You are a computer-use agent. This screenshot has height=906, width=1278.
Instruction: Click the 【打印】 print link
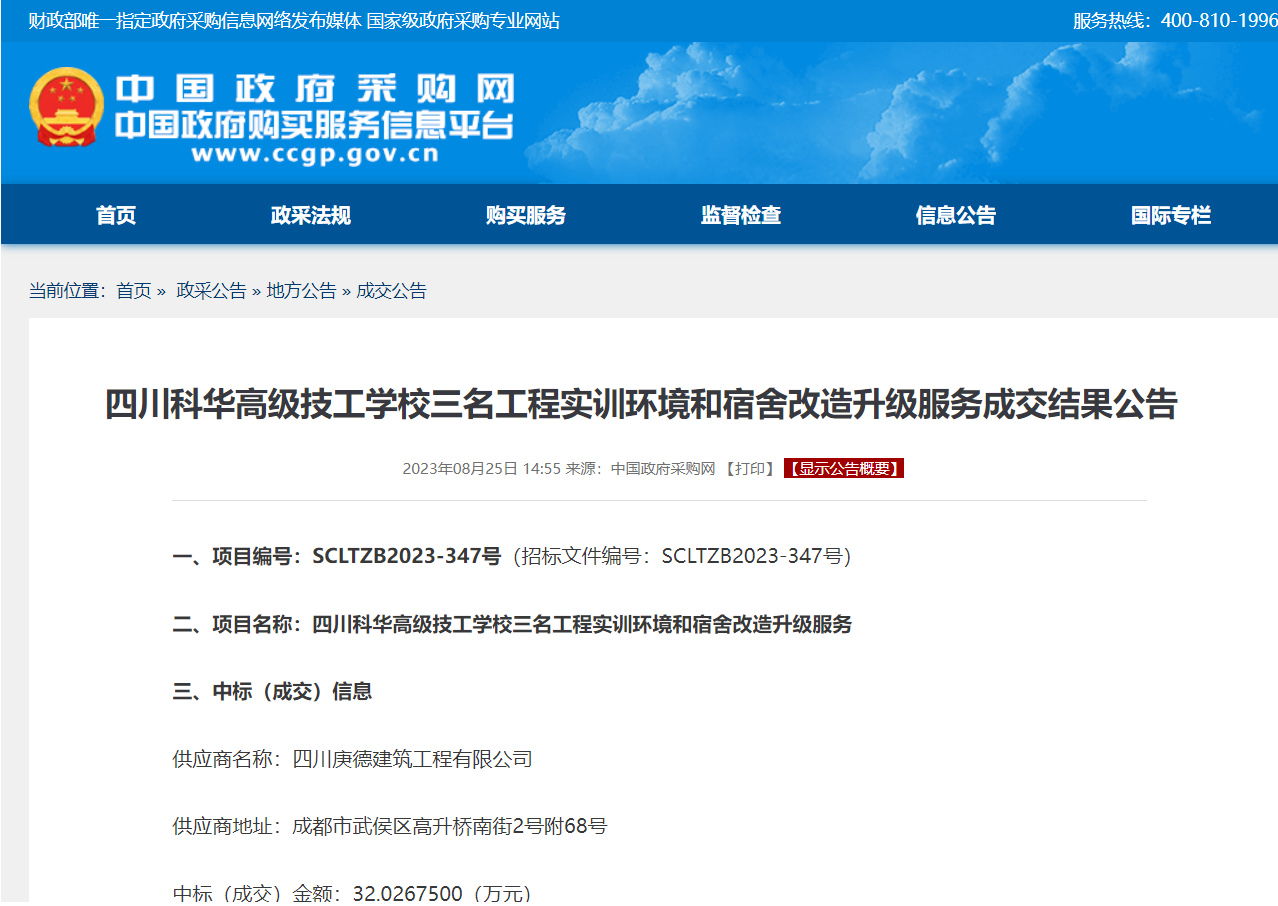coord(750,468)
